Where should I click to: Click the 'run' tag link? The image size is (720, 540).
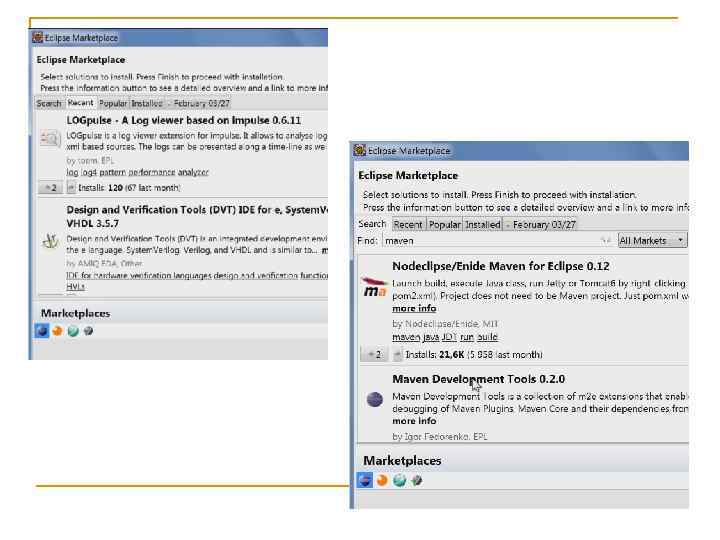click(467, 337)
